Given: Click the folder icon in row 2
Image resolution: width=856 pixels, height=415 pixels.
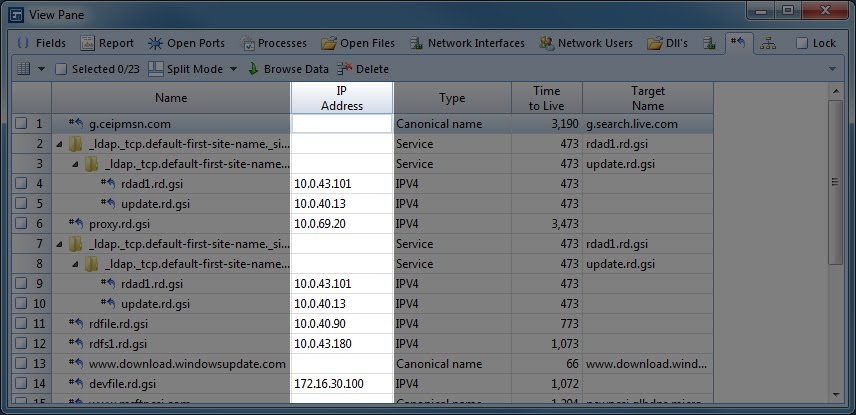Looking at the screenshot, I should coord(75,144).
